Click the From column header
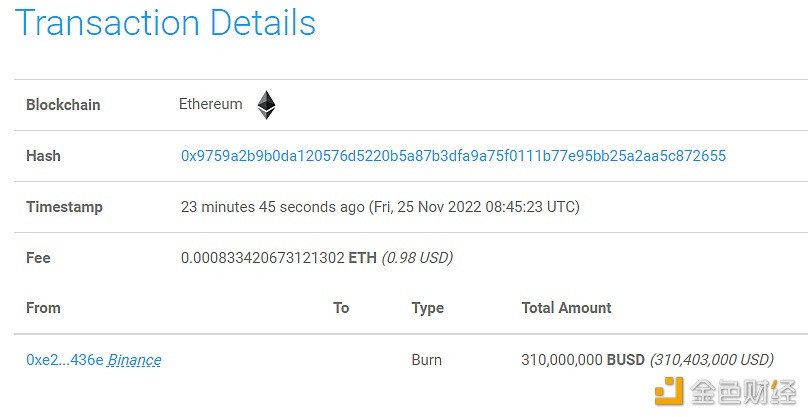The image size is (808, 417). click(x=43, y=308)
